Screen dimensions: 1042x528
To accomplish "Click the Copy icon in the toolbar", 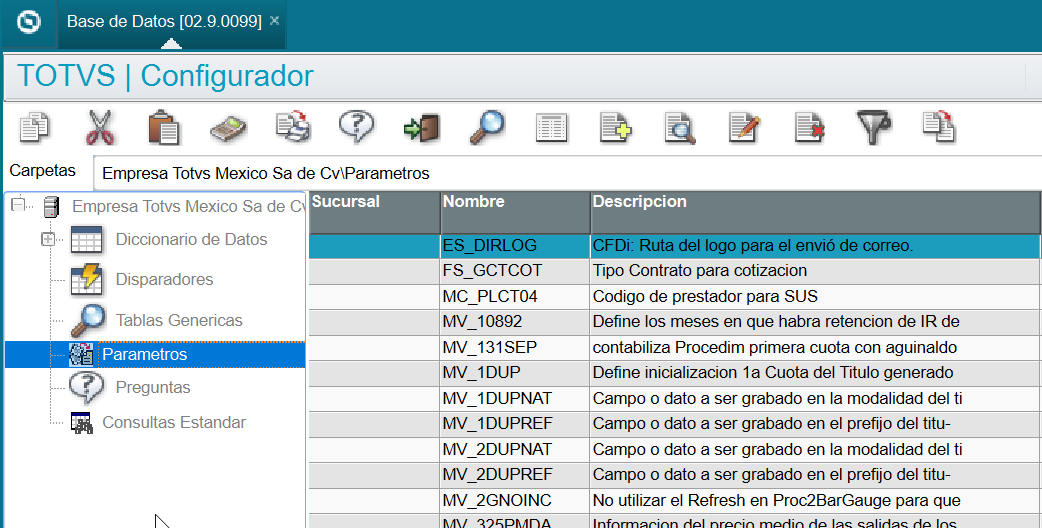I will pos(34,127).
